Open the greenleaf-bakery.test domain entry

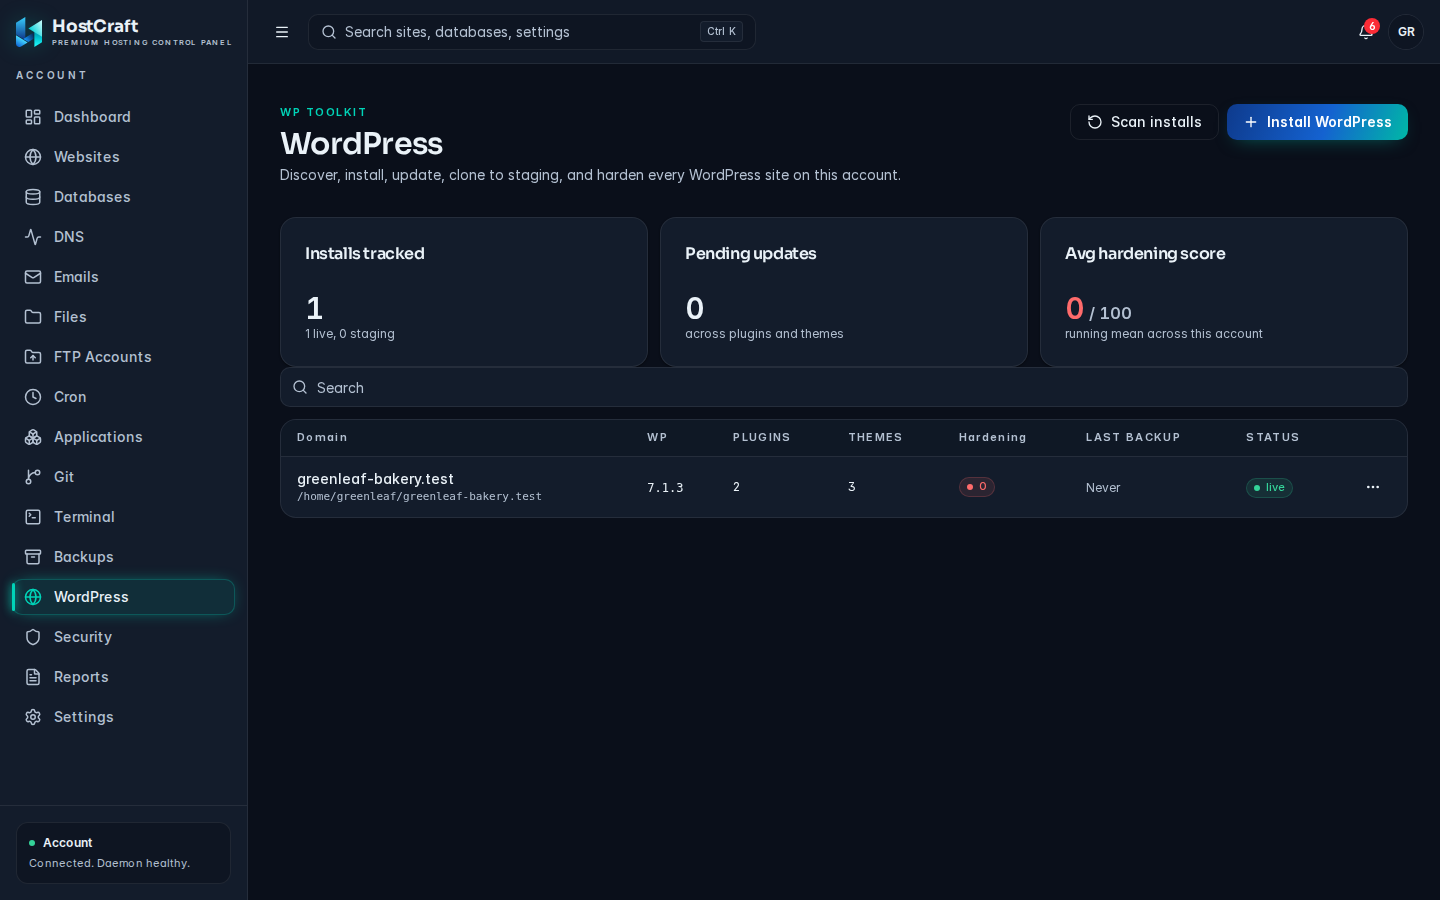[375, 479]
